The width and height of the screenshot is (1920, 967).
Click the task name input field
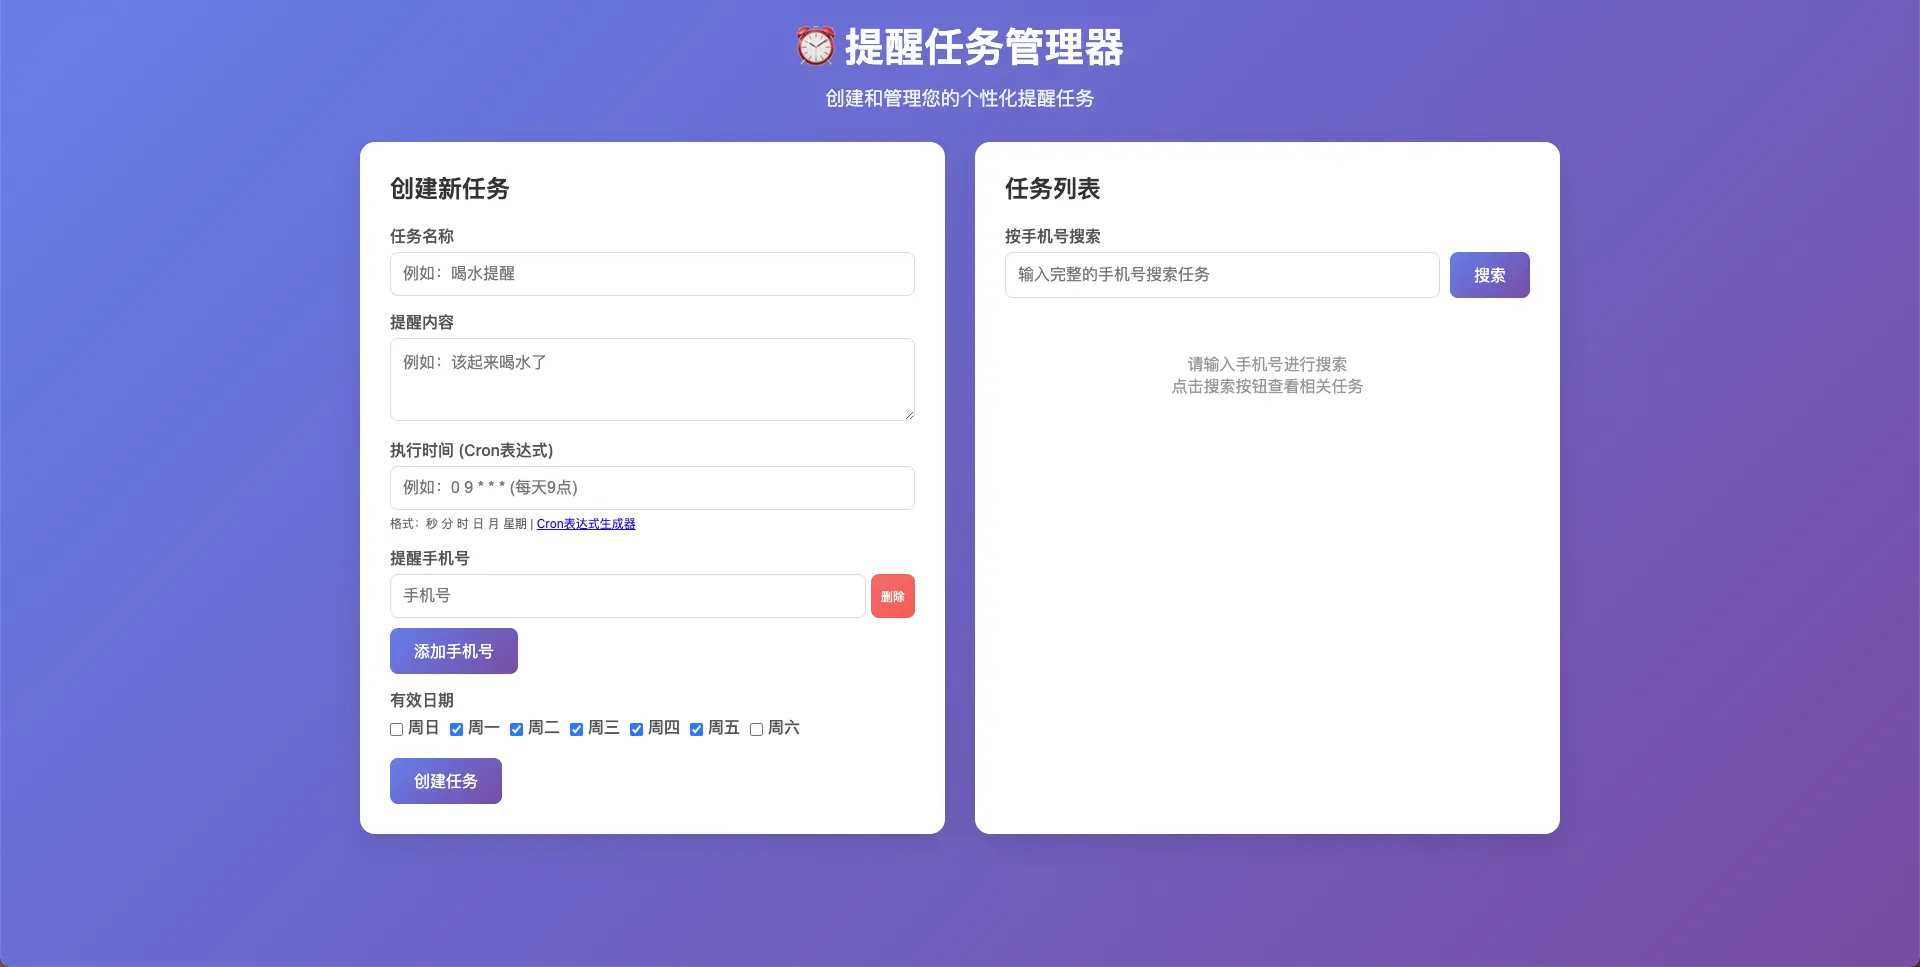tap(652, 274)
